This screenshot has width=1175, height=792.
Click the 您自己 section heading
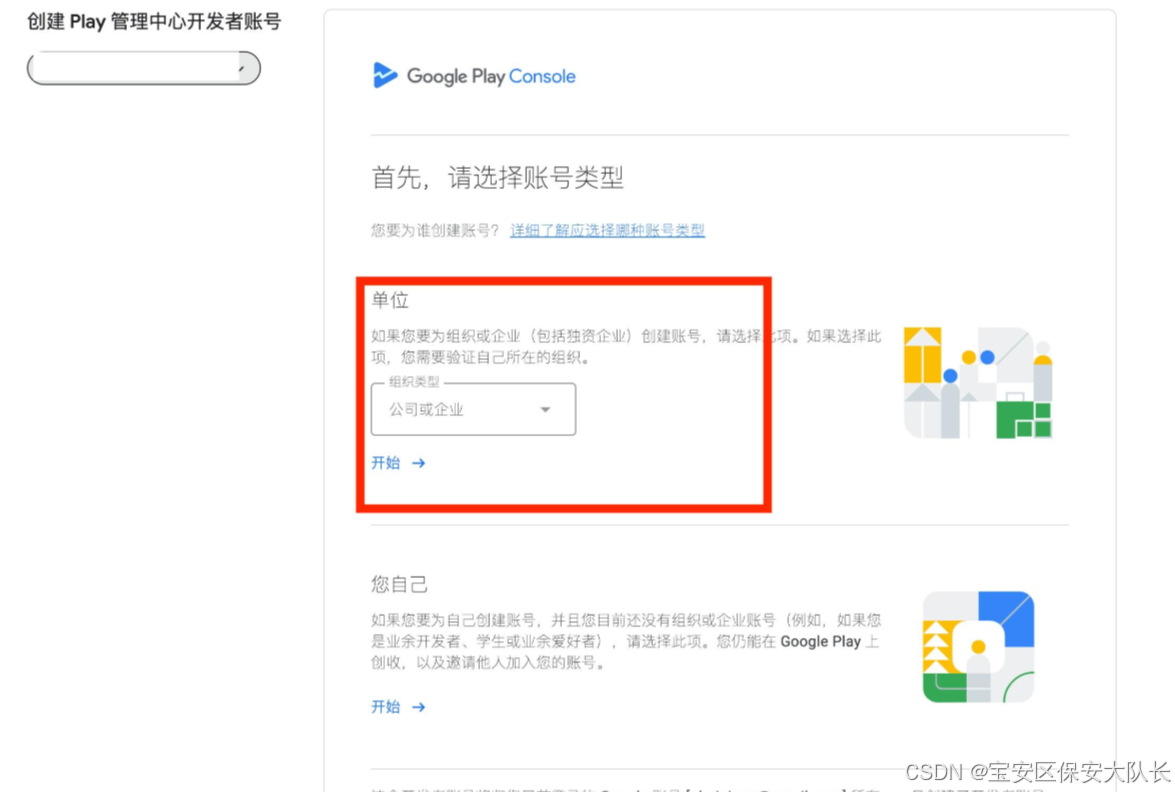[399, 584]
